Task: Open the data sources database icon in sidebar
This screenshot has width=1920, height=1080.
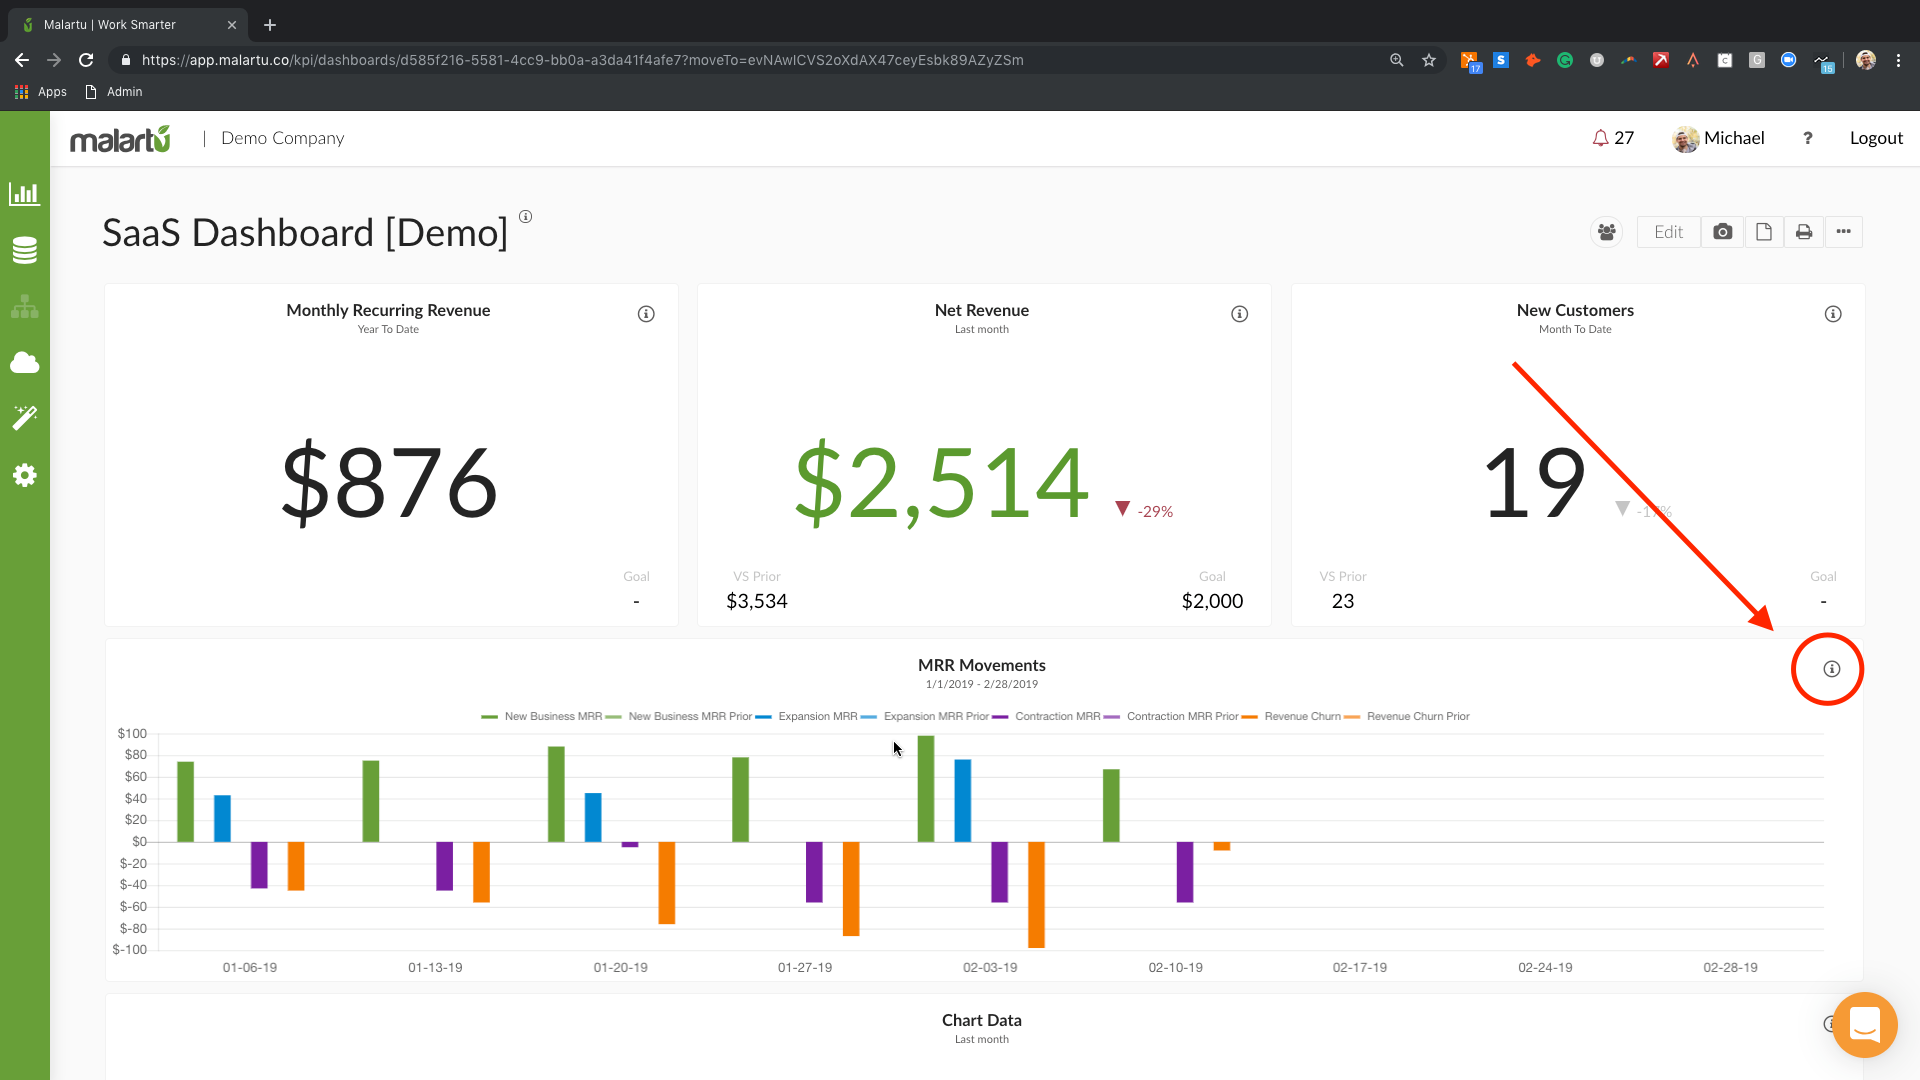Action: click(x=24, y=250)
